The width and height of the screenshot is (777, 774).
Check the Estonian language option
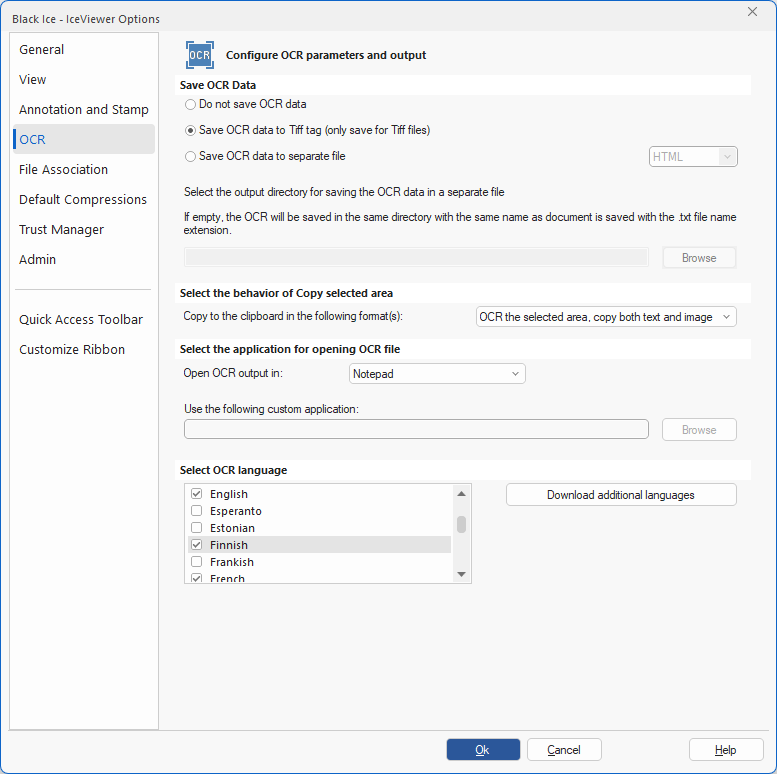(197, 528)
